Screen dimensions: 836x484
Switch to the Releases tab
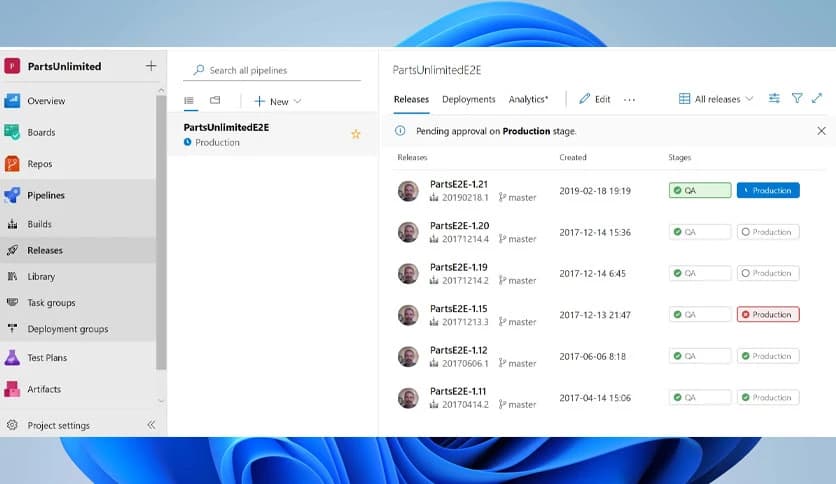point(411,99)
